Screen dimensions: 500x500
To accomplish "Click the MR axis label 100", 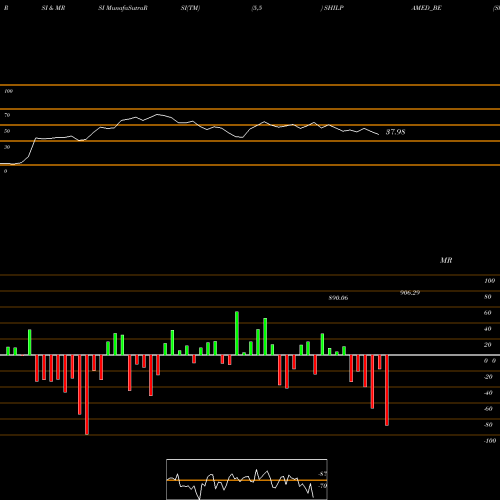I will tap(489, 281).
